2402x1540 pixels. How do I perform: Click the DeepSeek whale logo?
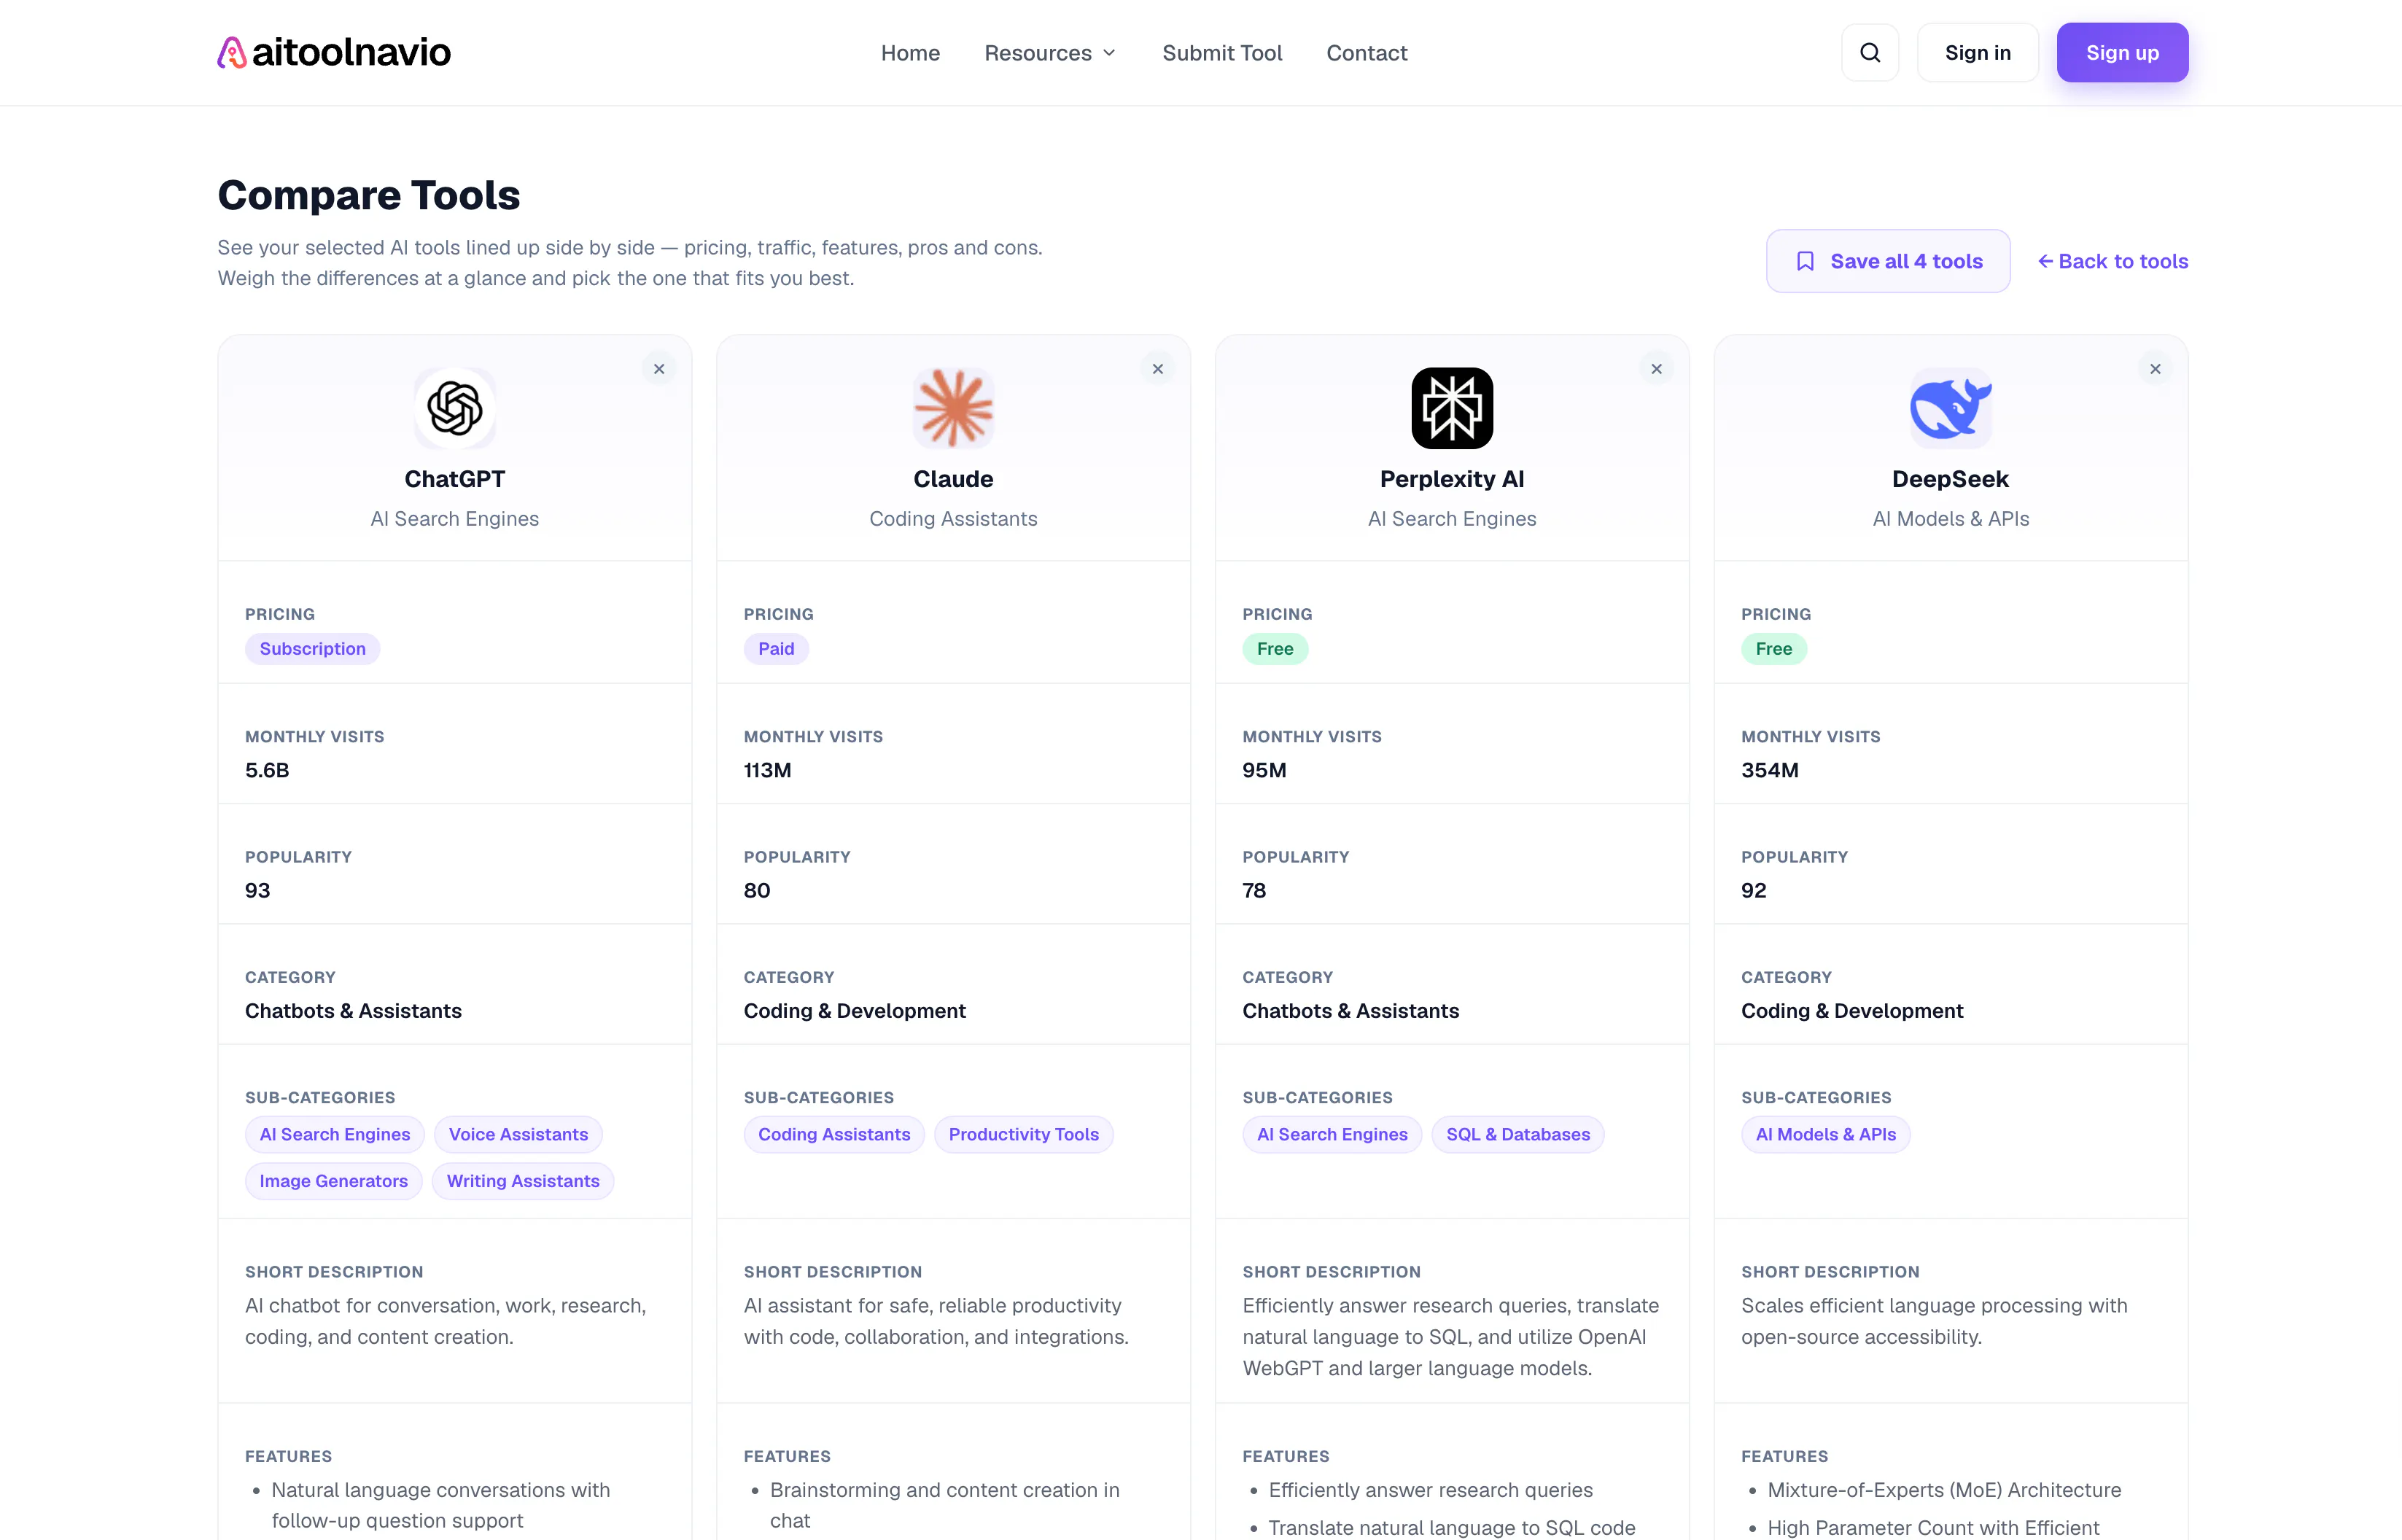(x=1950, y=408)
